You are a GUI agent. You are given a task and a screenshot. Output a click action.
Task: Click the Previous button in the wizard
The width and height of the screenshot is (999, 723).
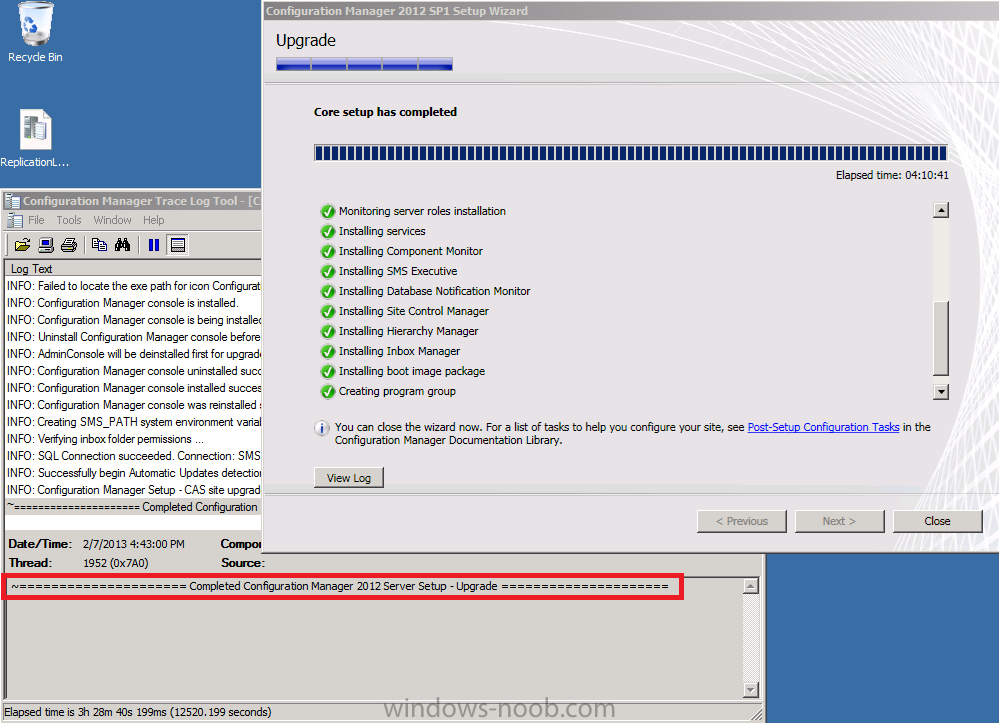click(x=742, y=521)
